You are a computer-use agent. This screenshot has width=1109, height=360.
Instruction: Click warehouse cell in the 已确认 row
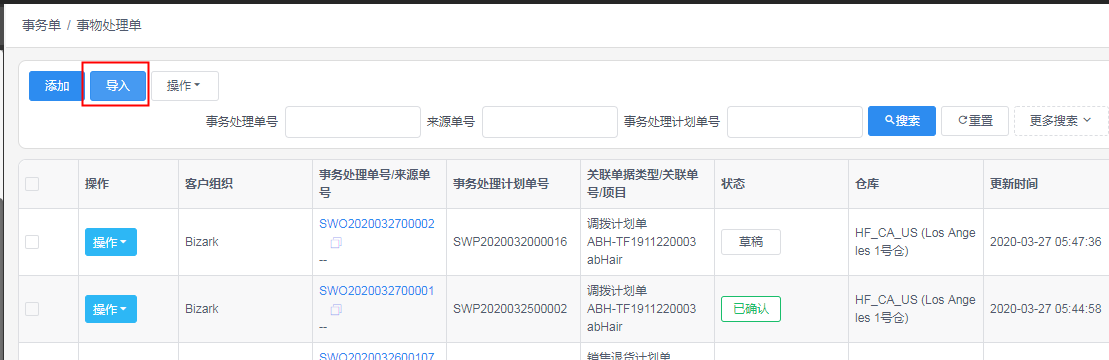[915, 309]
